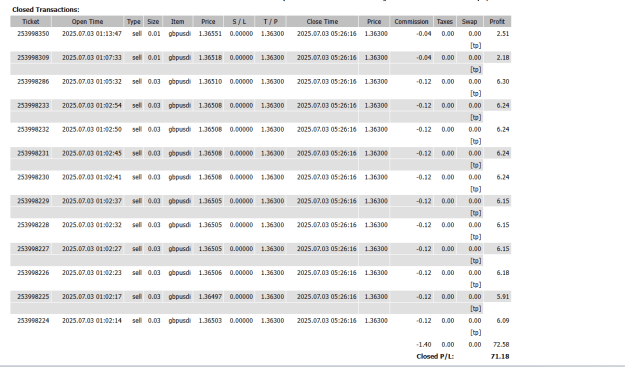Click the Swap column header
Viewport: 625px width, 367px height.
click(x=470, y=22)
